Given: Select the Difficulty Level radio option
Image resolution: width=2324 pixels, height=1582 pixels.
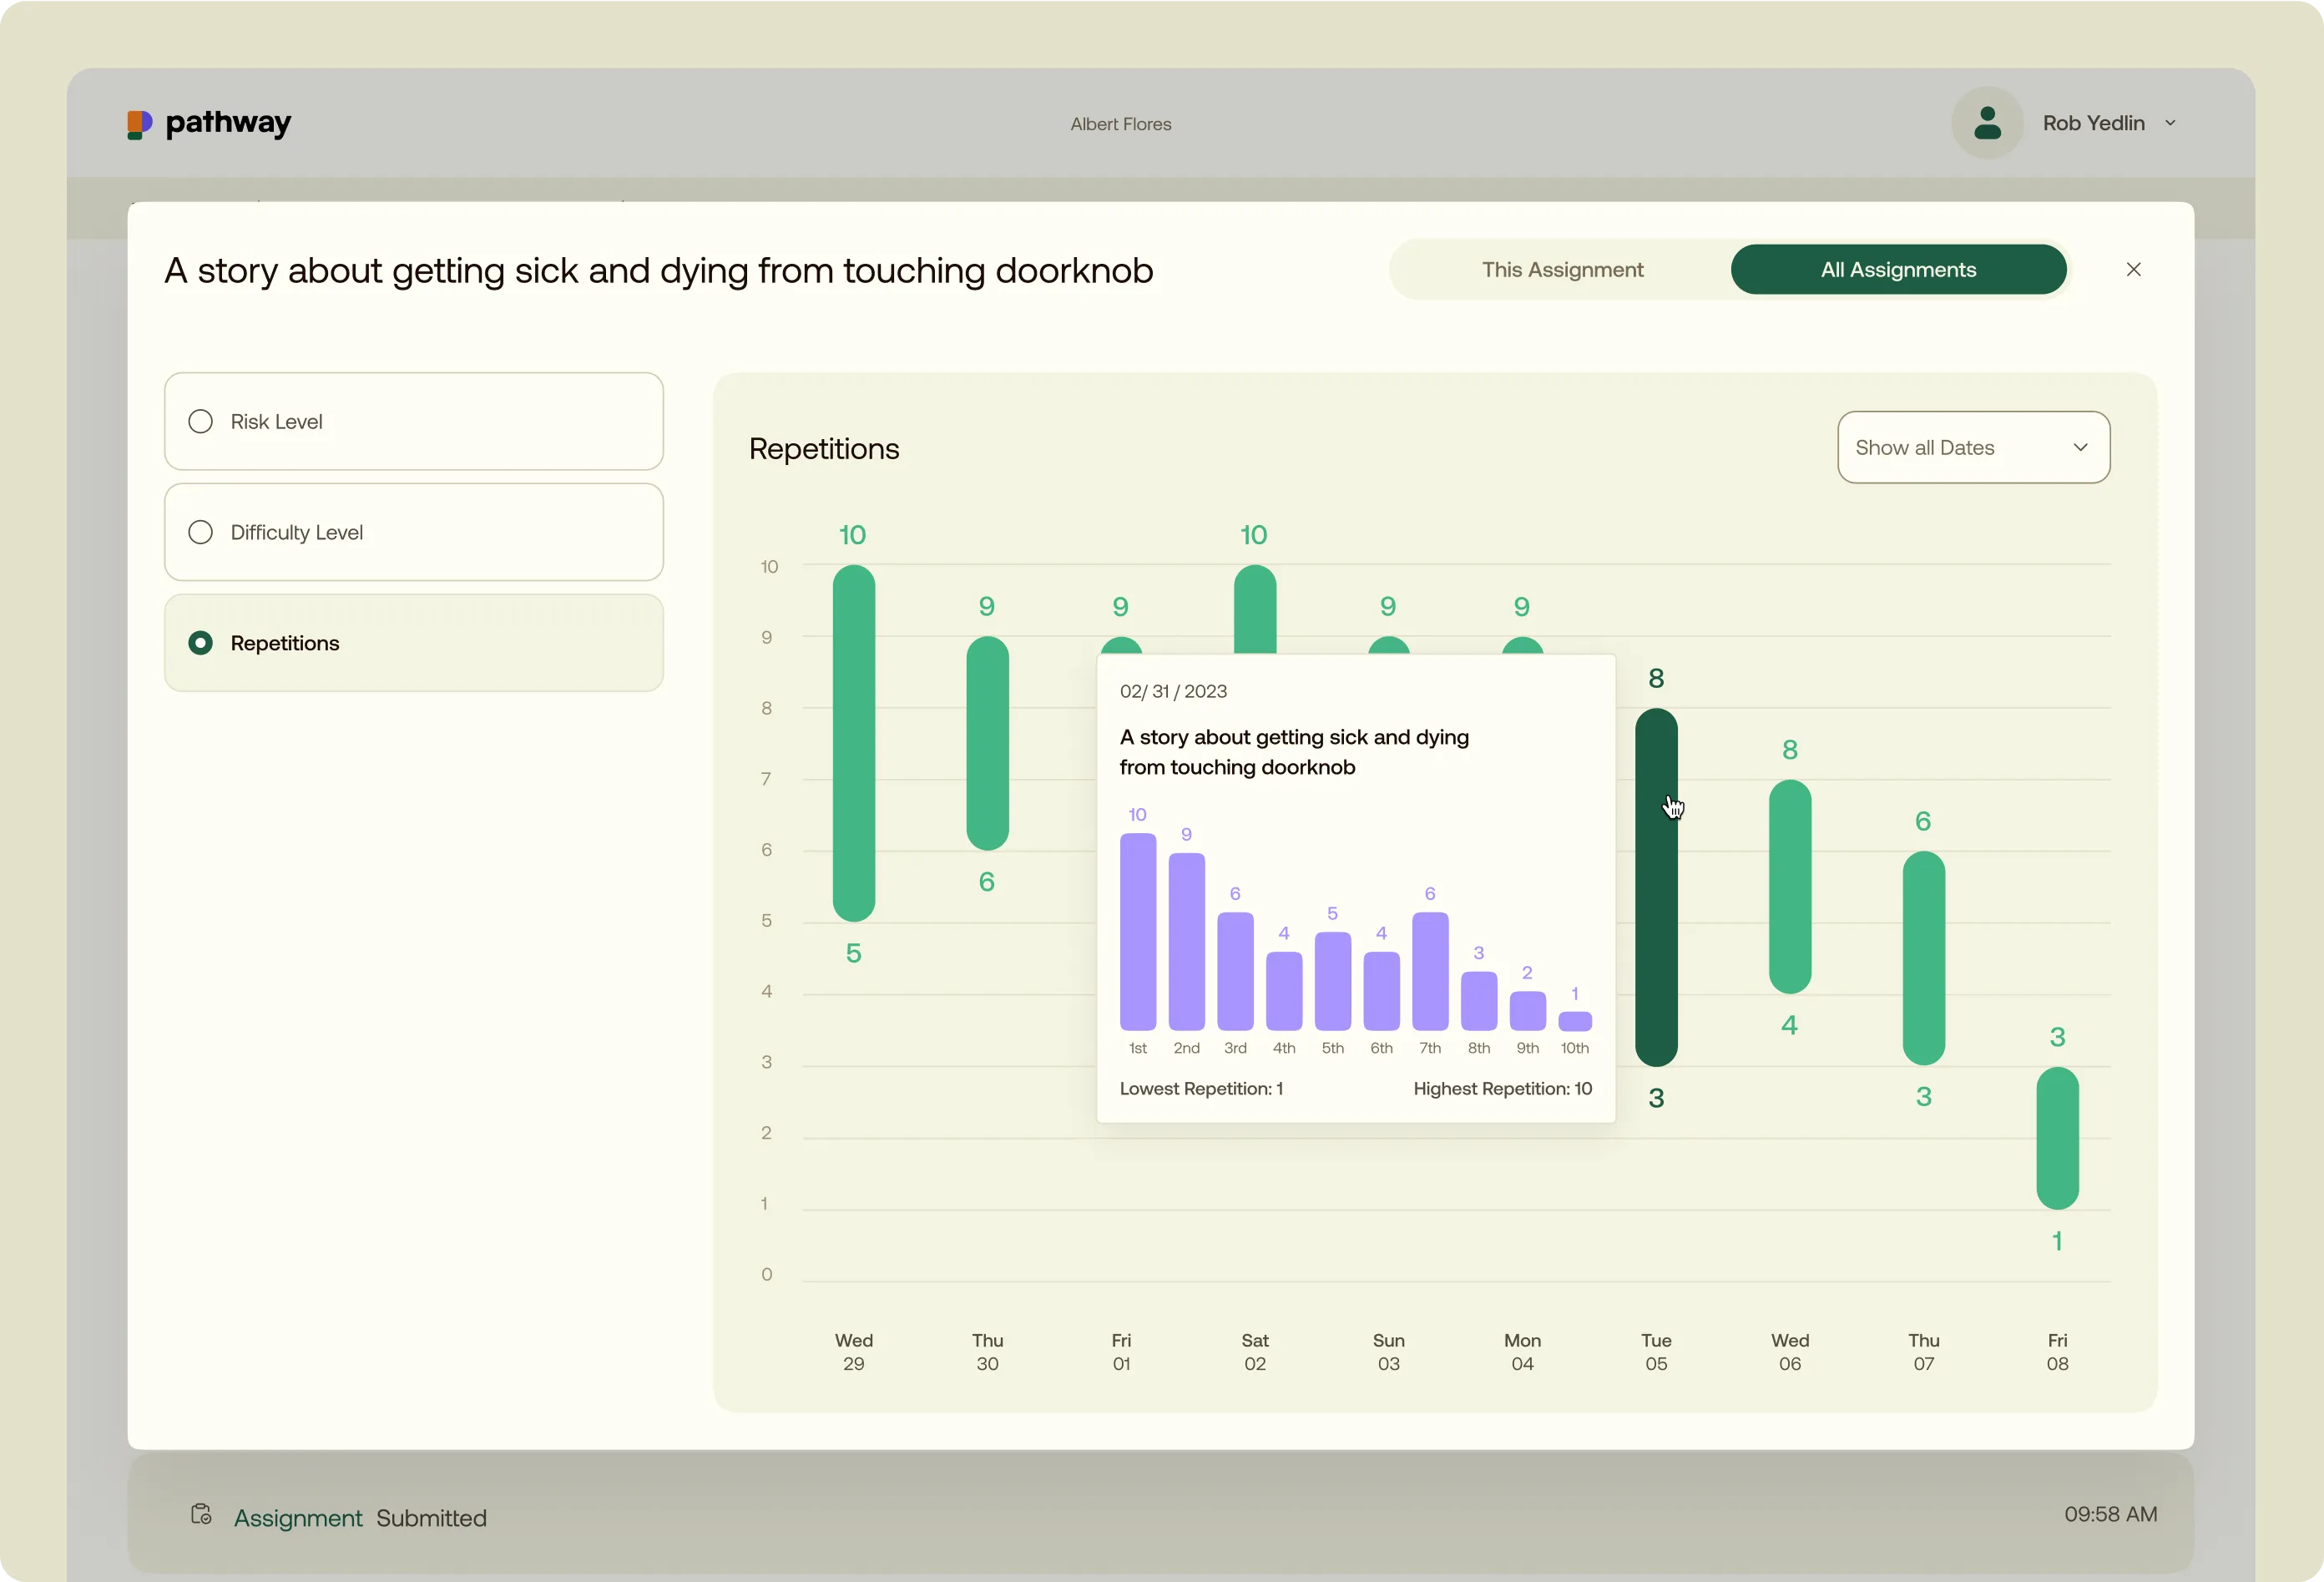Looking at the screenshot, I should coord(201,532).
